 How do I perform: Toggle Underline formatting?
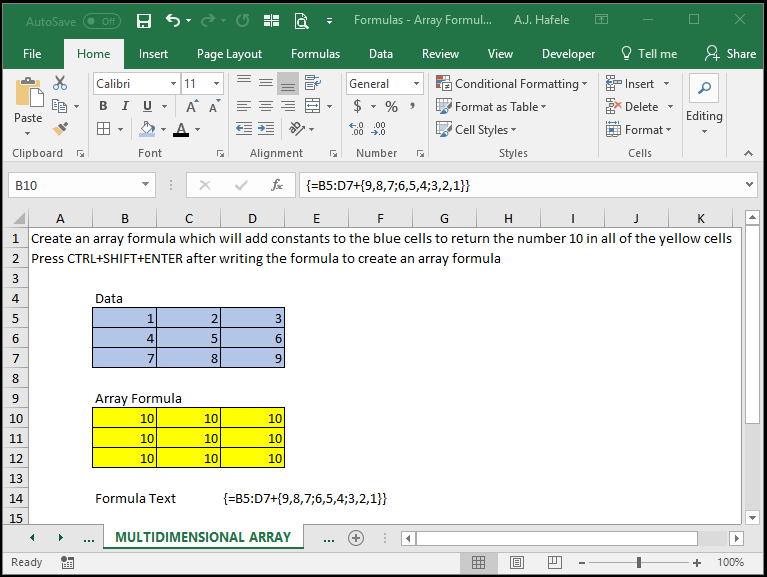(x=147, y=106)
